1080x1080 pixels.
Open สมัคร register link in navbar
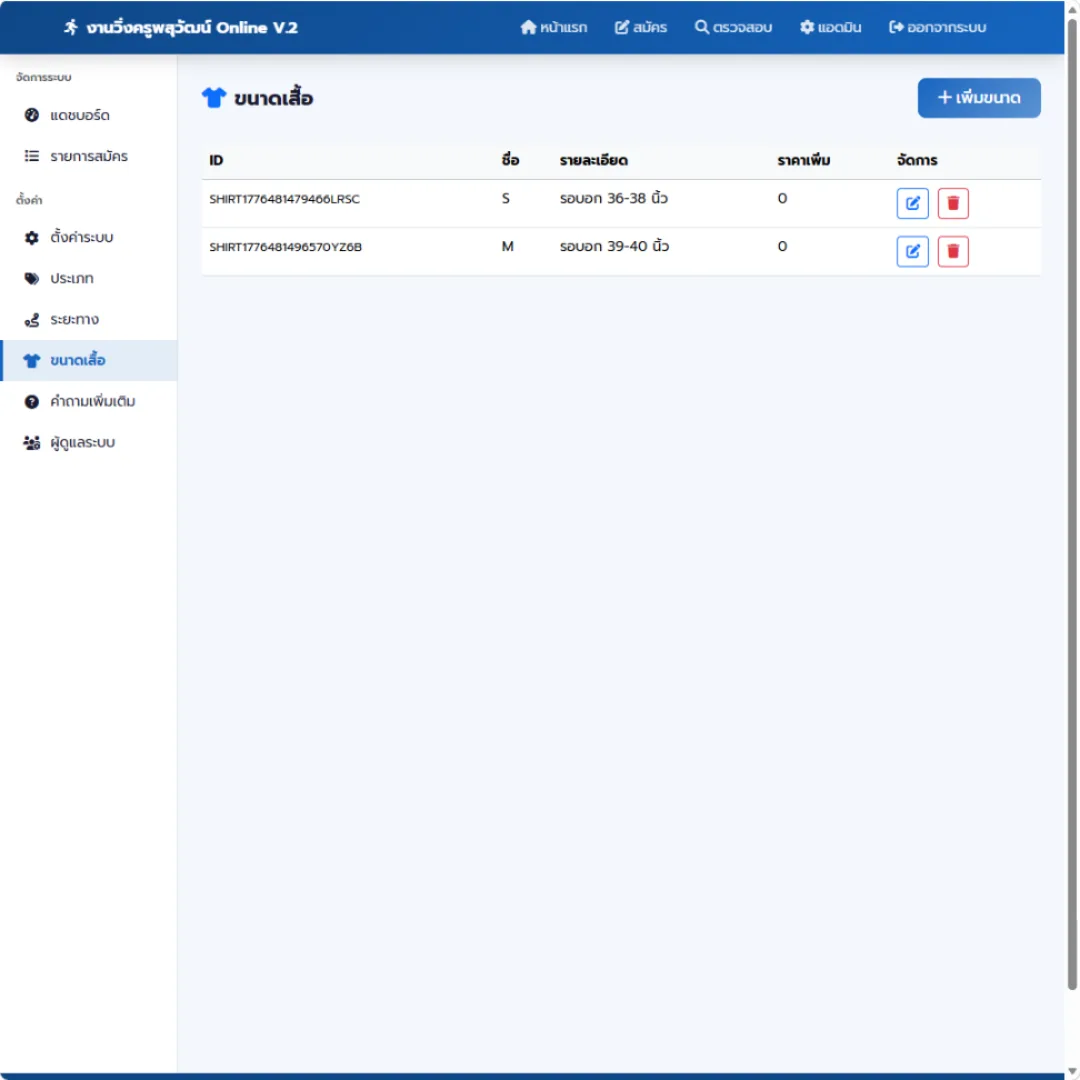(x=641, y=28)
